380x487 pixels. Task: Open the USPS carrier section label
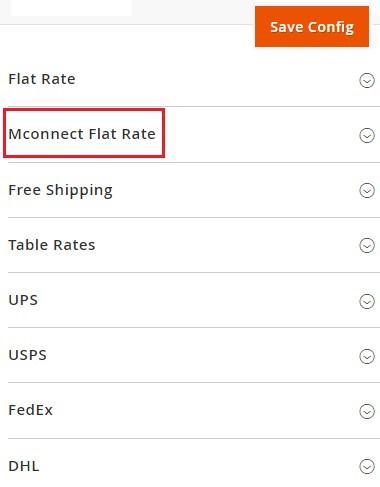click(27, 355)
